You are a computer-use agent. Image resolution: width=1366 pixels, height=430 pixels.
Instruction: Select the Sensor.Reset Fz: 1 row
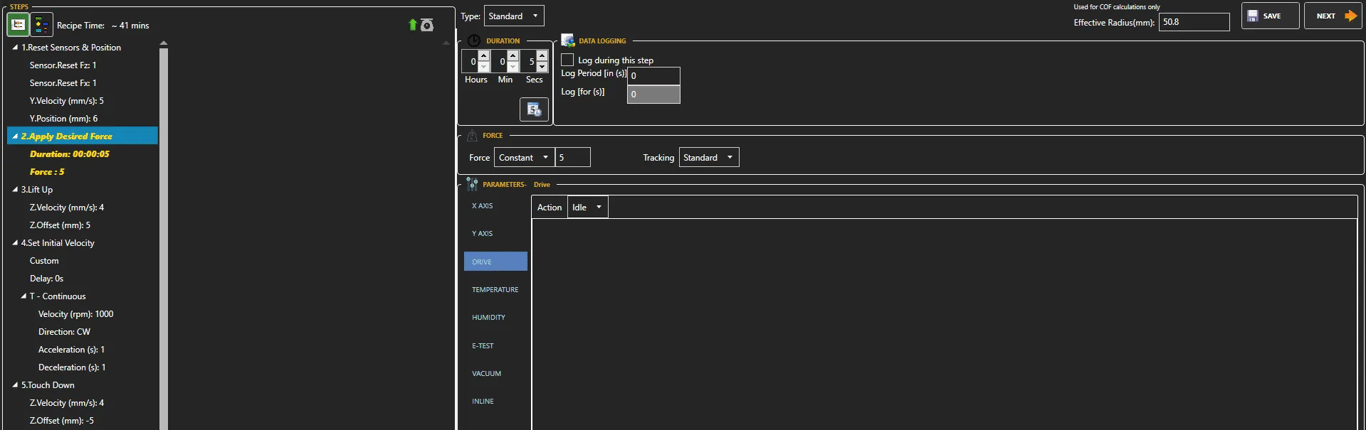coord(63,66)
